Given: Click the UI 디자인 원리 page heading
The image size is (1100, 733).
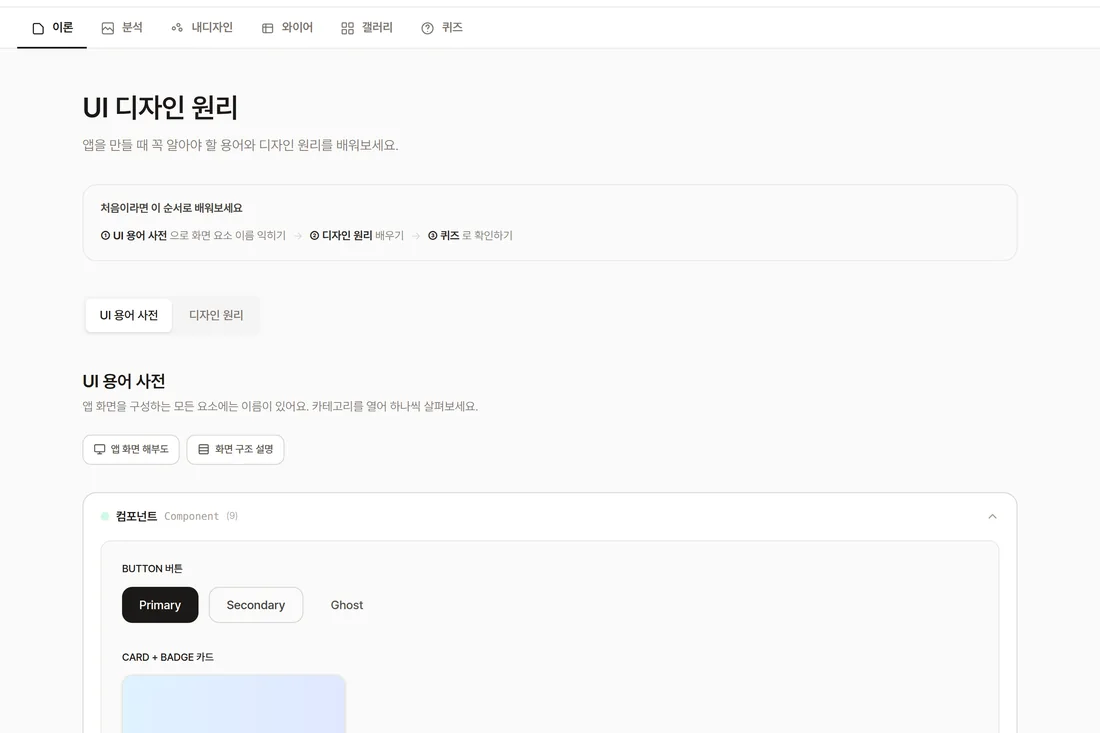Looking at the screenshot, I should pos(161,108).
